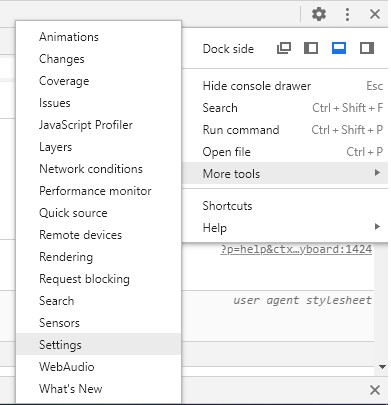Image resolution: width=391 pixels, height=405 pixels.
Task: Choose Open file menu entry
Action: (x=285, y=152)
